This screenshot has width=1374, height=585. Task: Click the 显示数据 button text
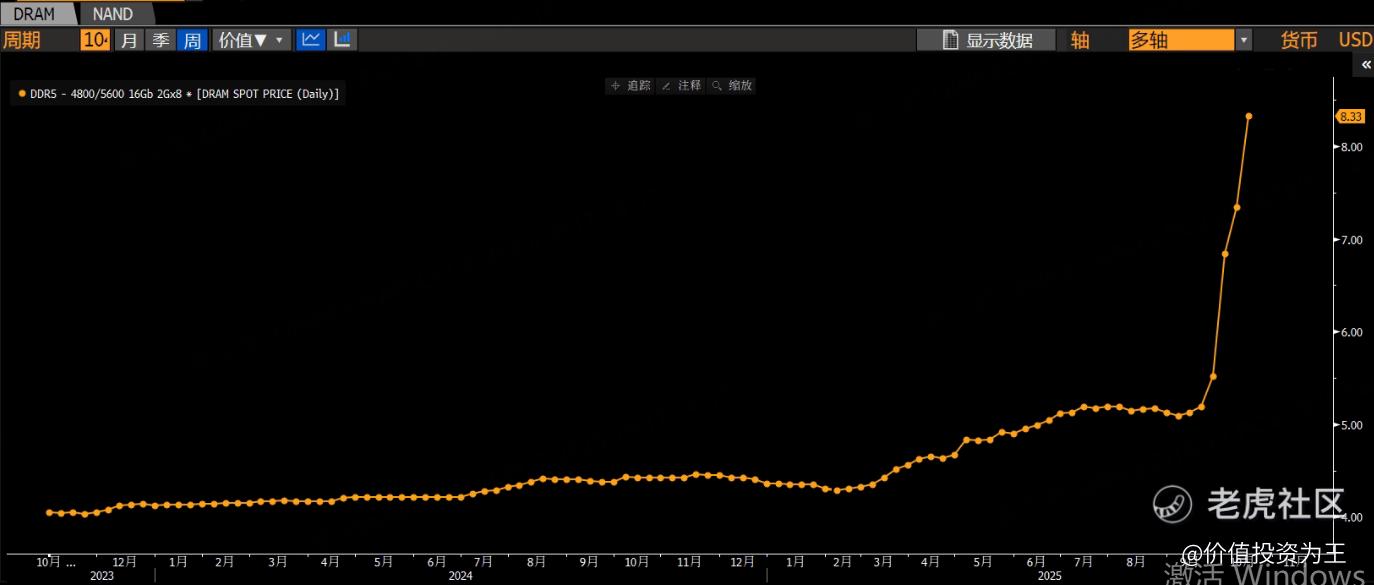999,40
